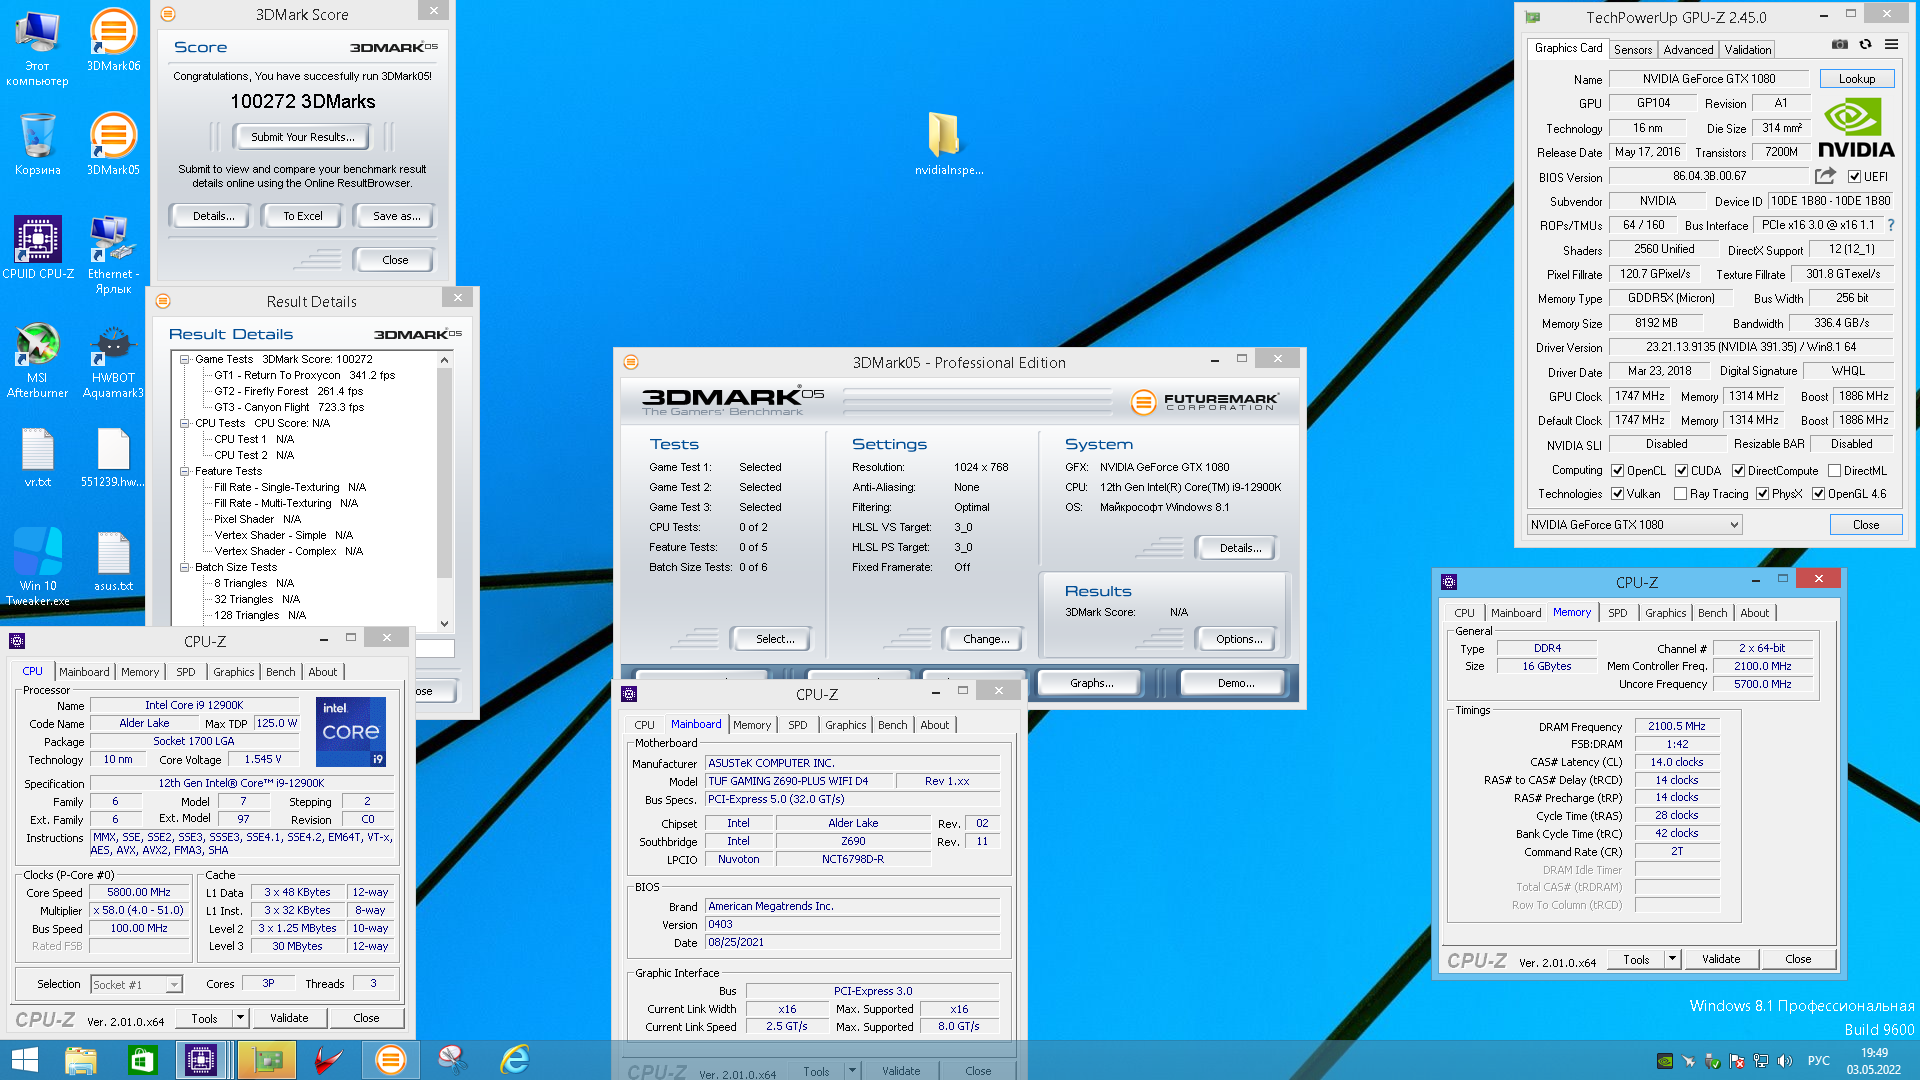This screenshot has width=1920, height=1080.
Task: Take a GPU-Z screenshot with the camera icon
Action: coord(1839,44)
